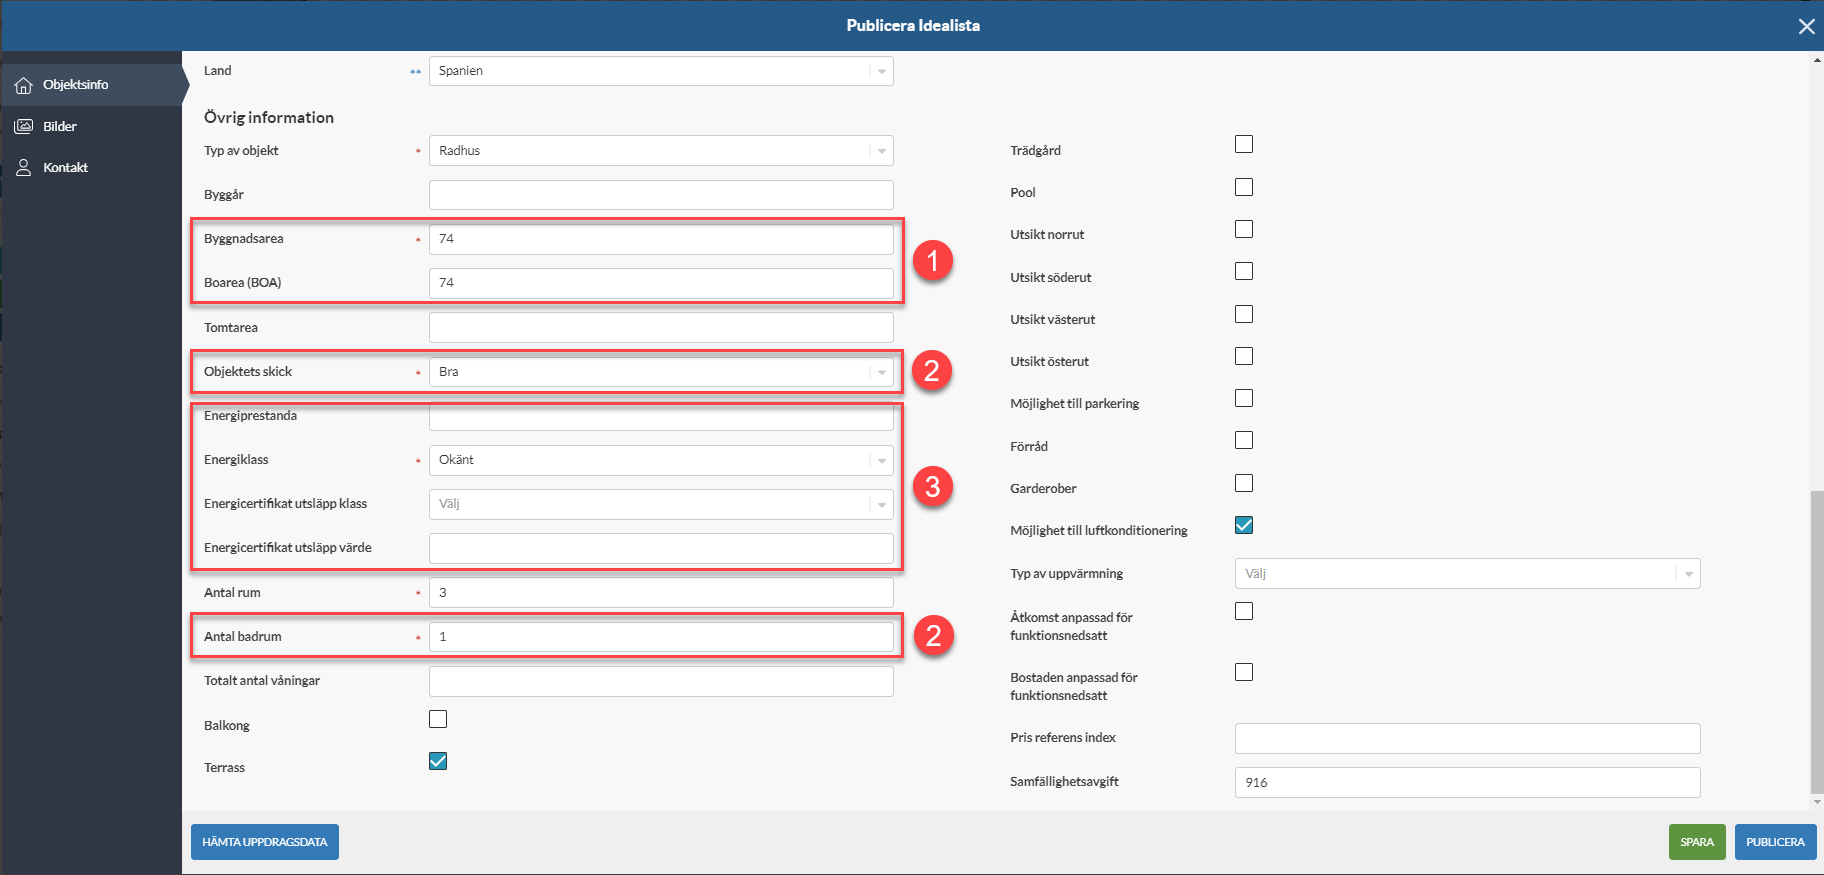This screenshot has height=875, width=1824.
Task: Edit the Samfällighetsavgift field
Action: (x=1467, y=782)
